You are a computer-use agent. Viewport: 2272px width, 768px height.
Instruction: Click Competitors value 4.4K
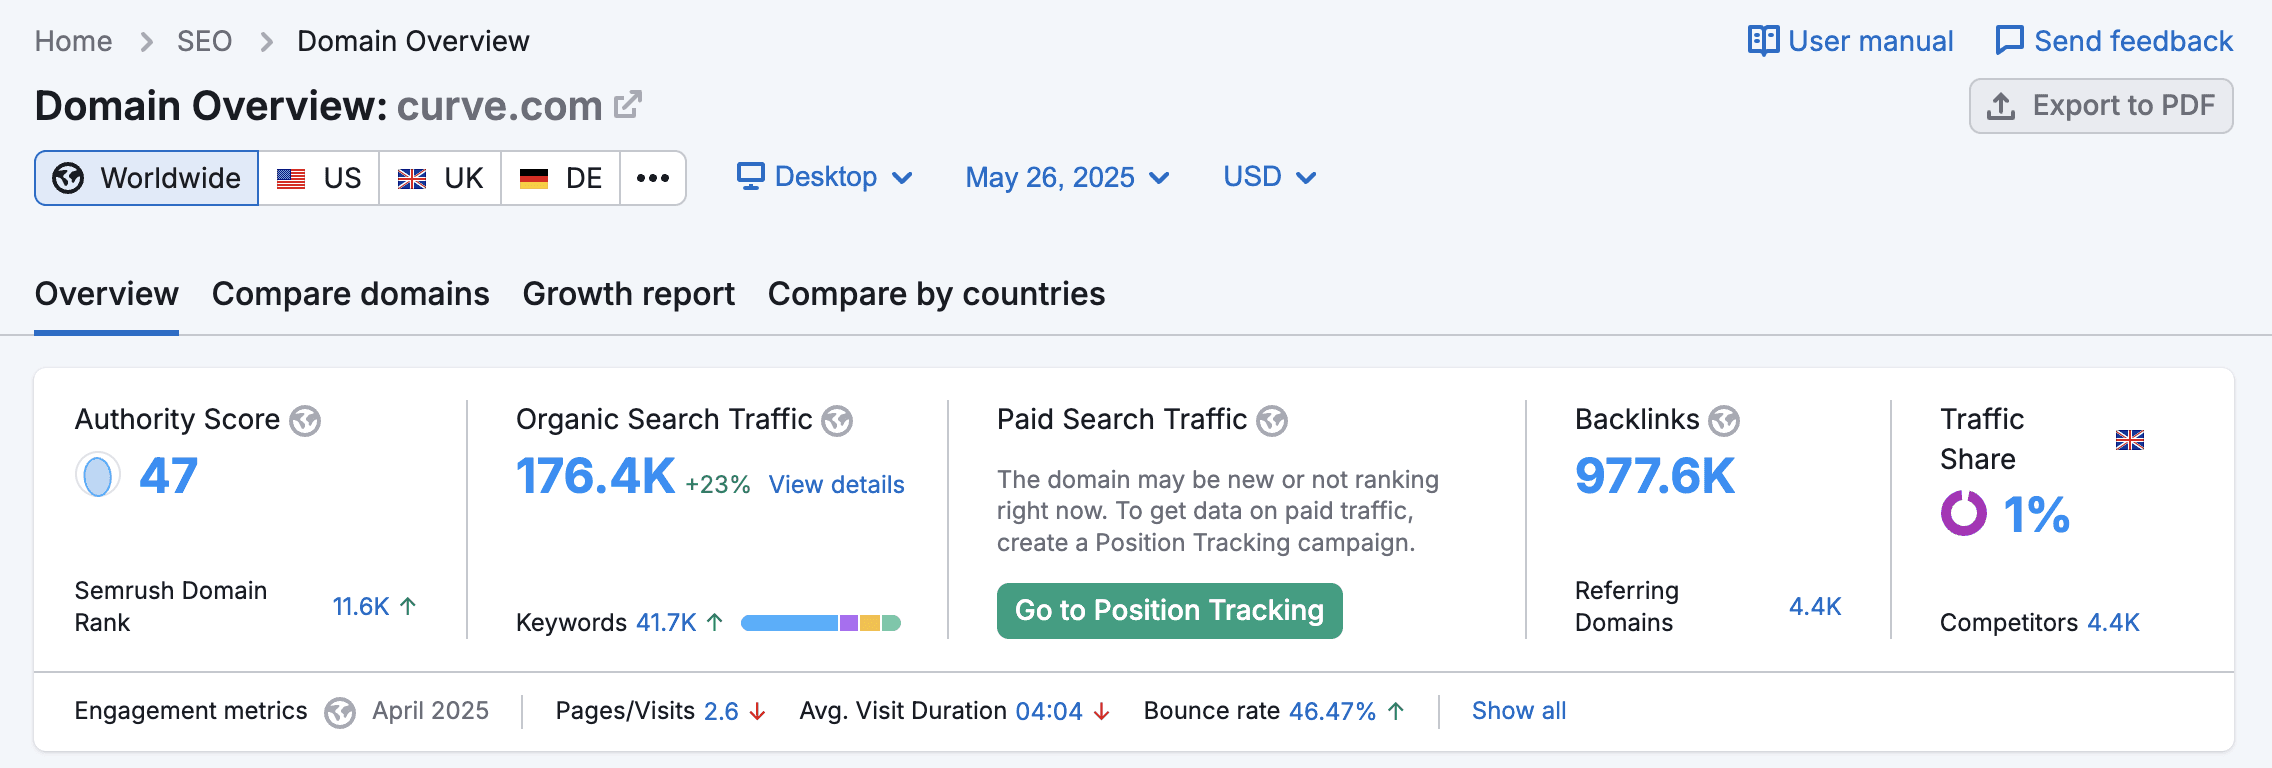(2114, 623)
